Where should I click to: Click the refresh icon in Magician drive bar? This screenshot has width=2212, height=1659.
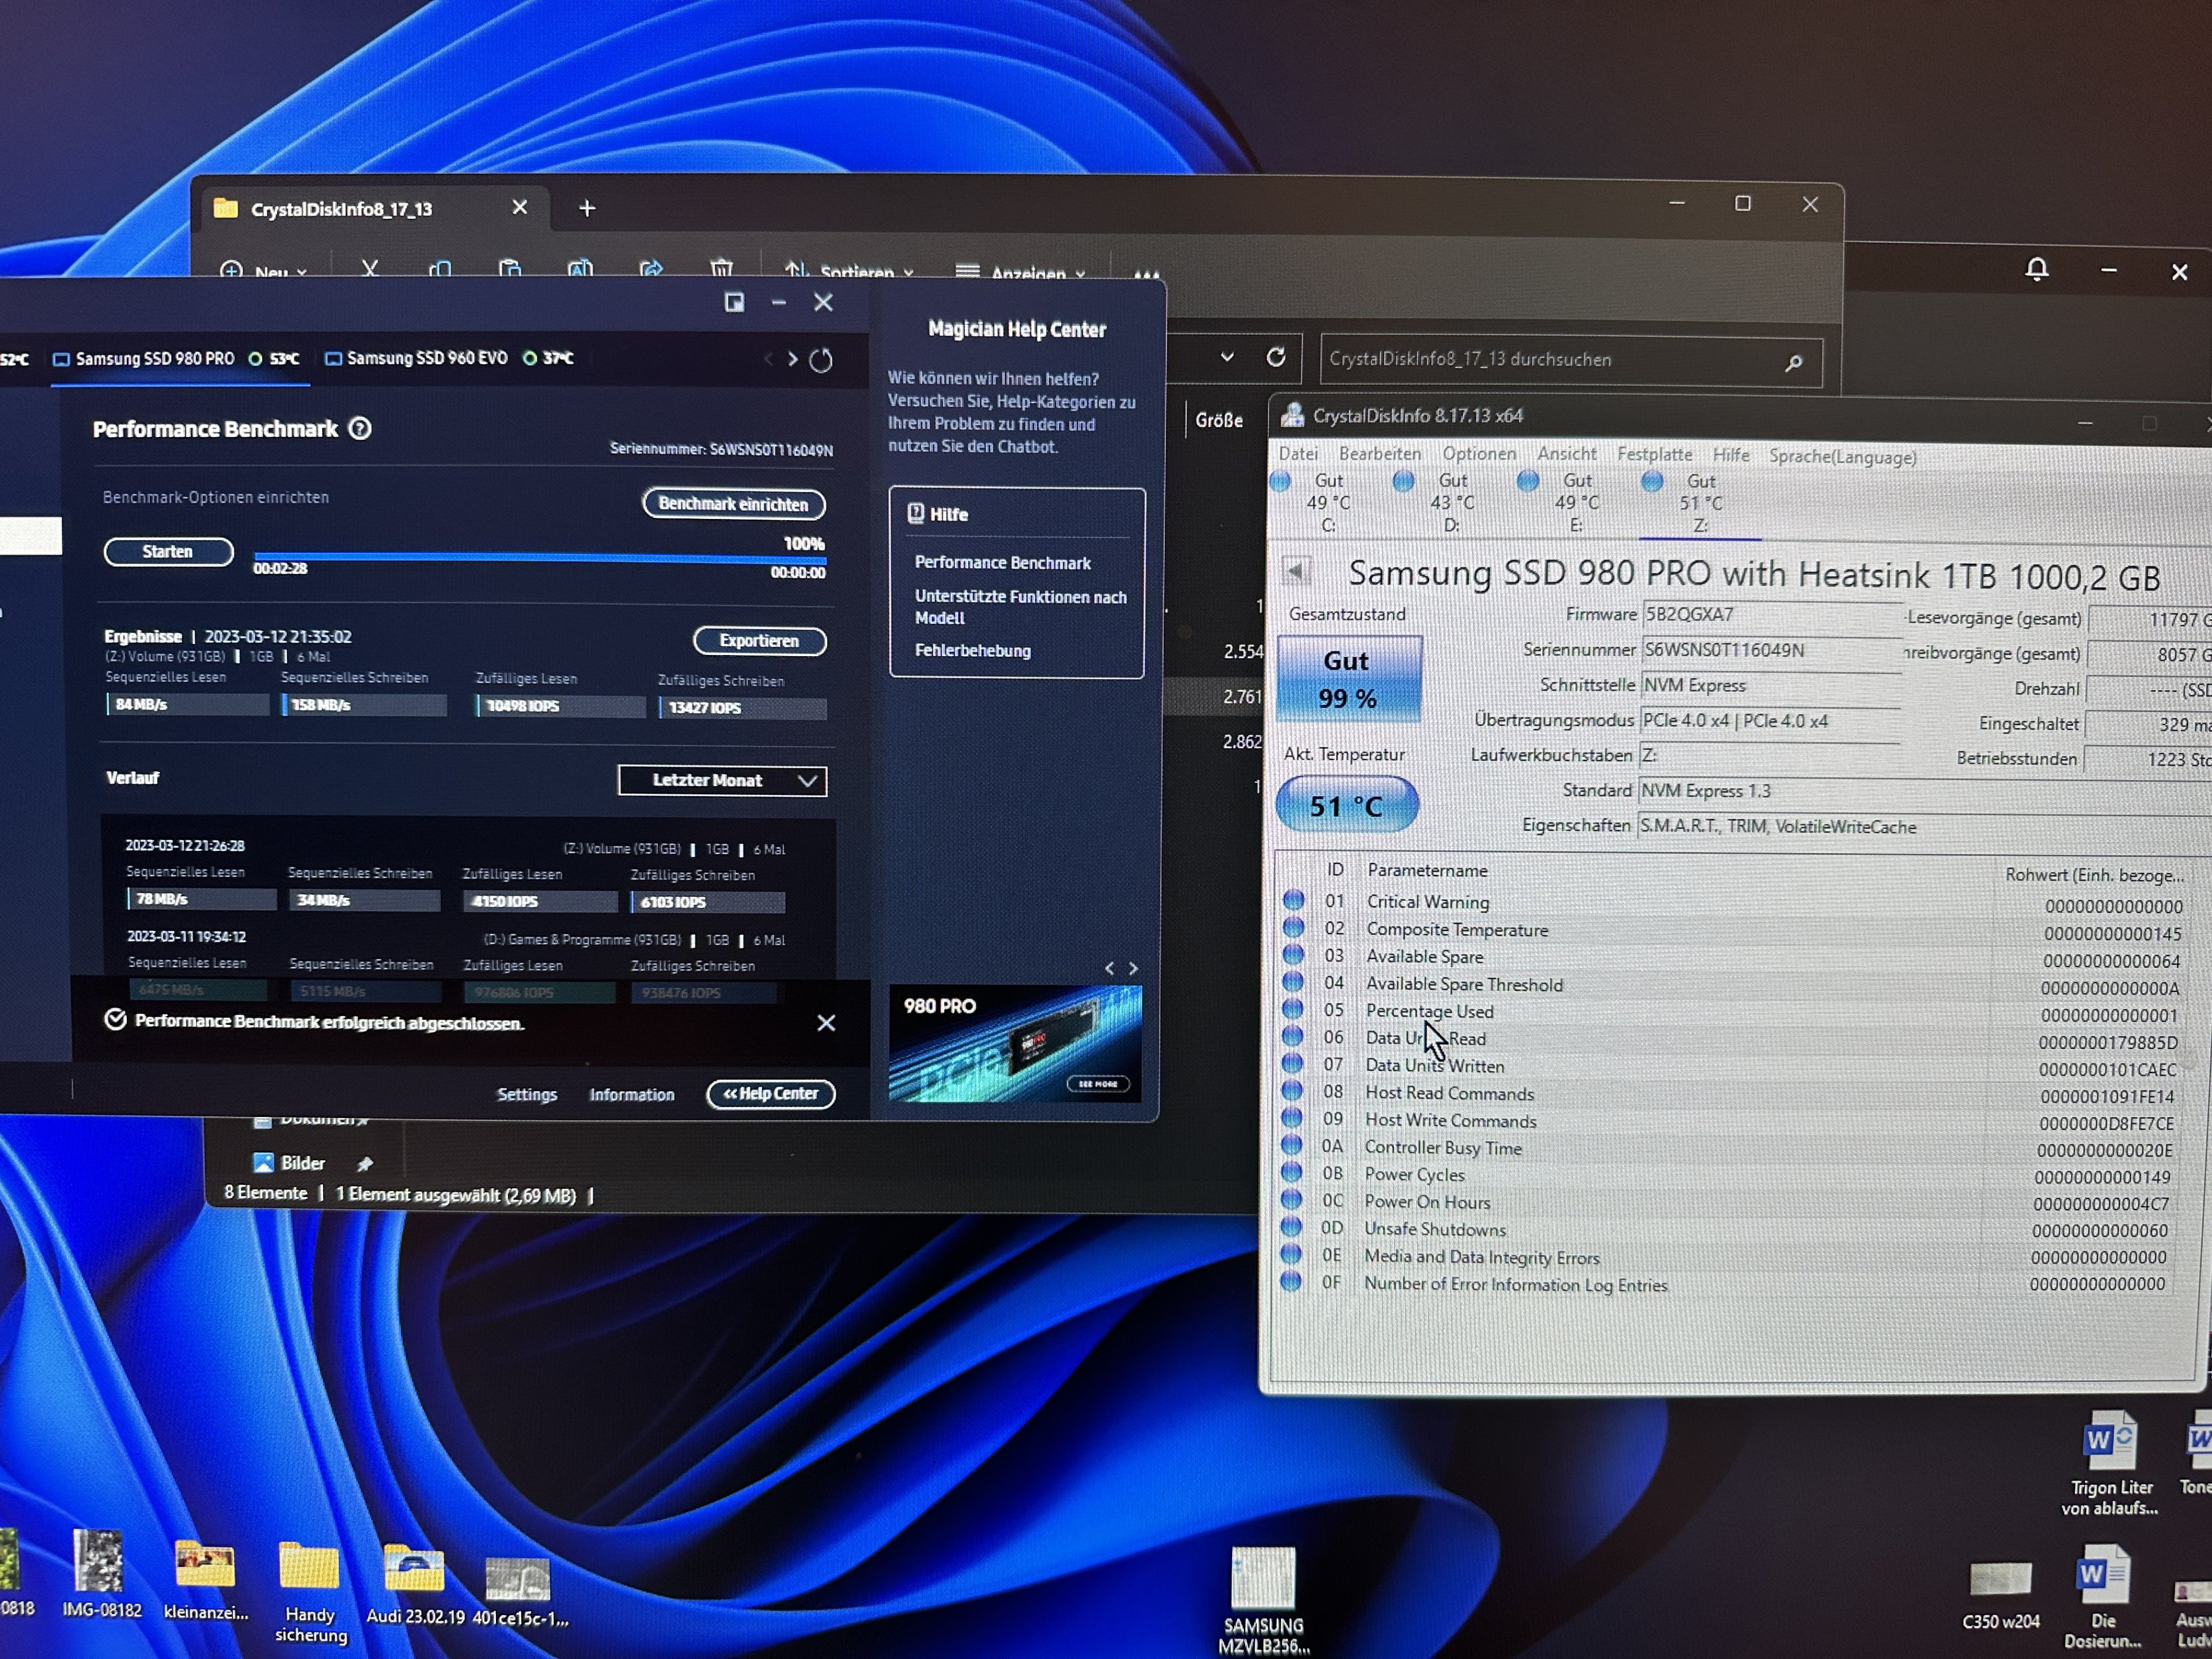(821, 360)
